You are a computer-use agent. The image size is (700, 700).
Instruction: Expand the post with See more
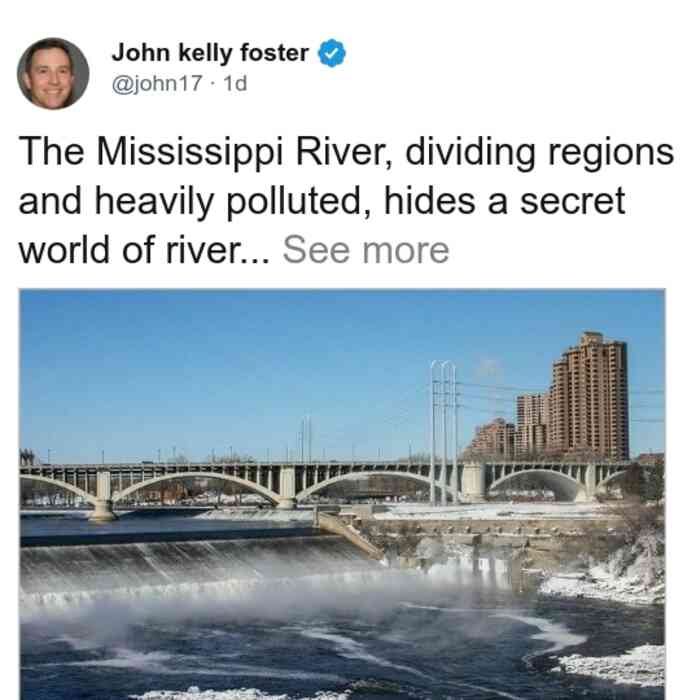pyautogui.click(x=366, y=250)
